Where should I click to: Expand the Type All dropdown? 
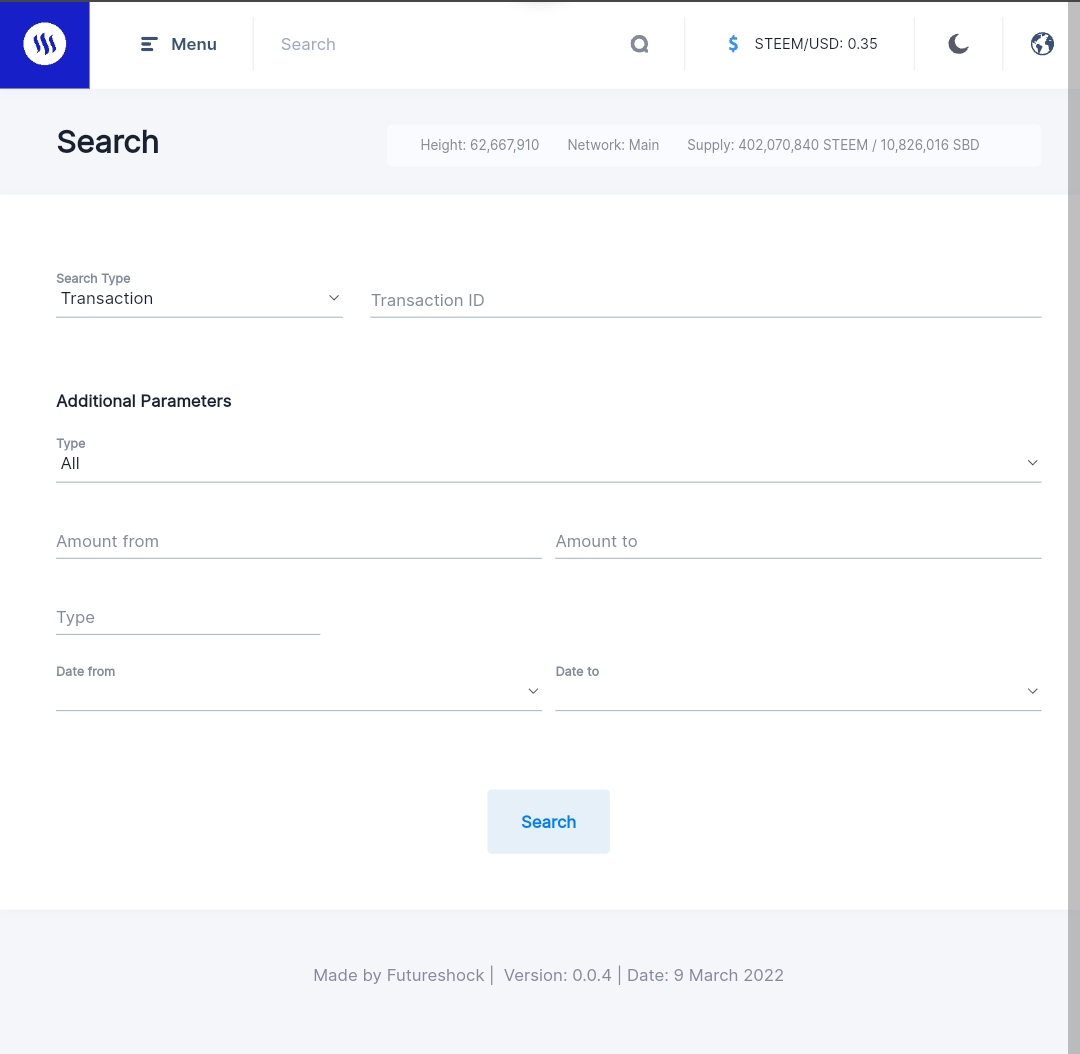point(548,463)
